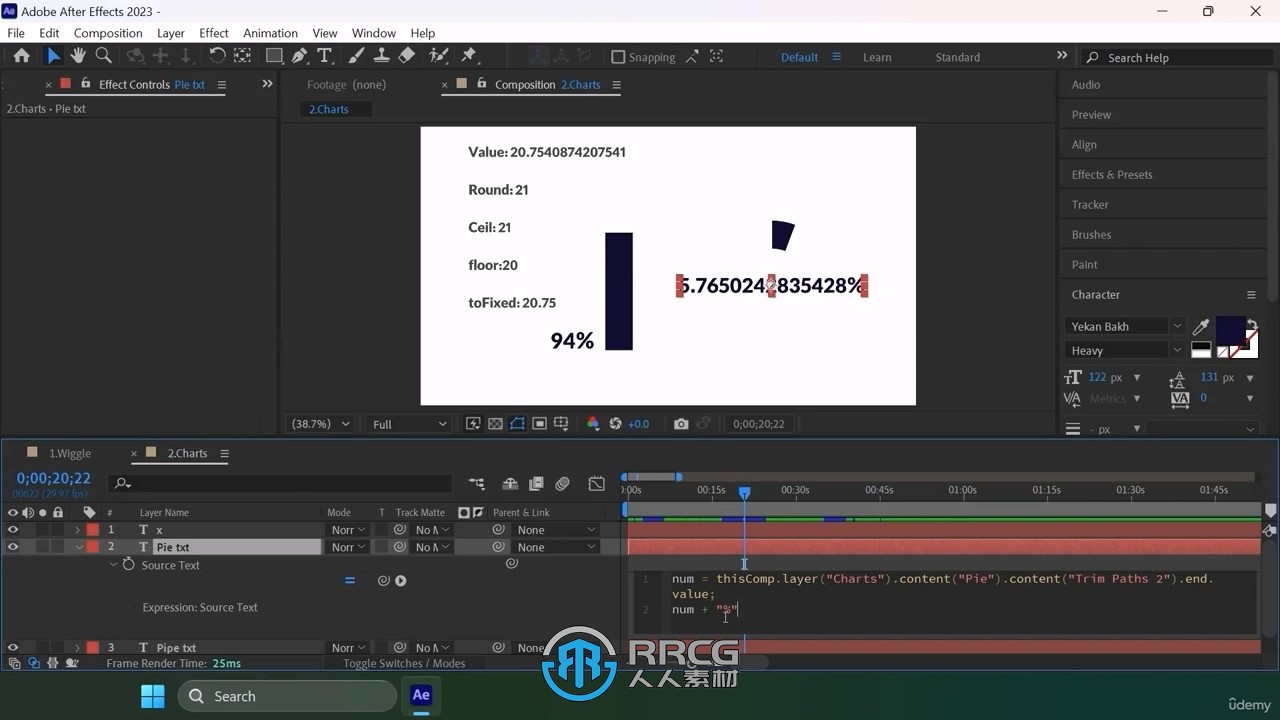Viewport: 1280px width, 720px height.
Task: Select the Roto Brush tool
Action: pyautogui.click(x=438, y=56)
